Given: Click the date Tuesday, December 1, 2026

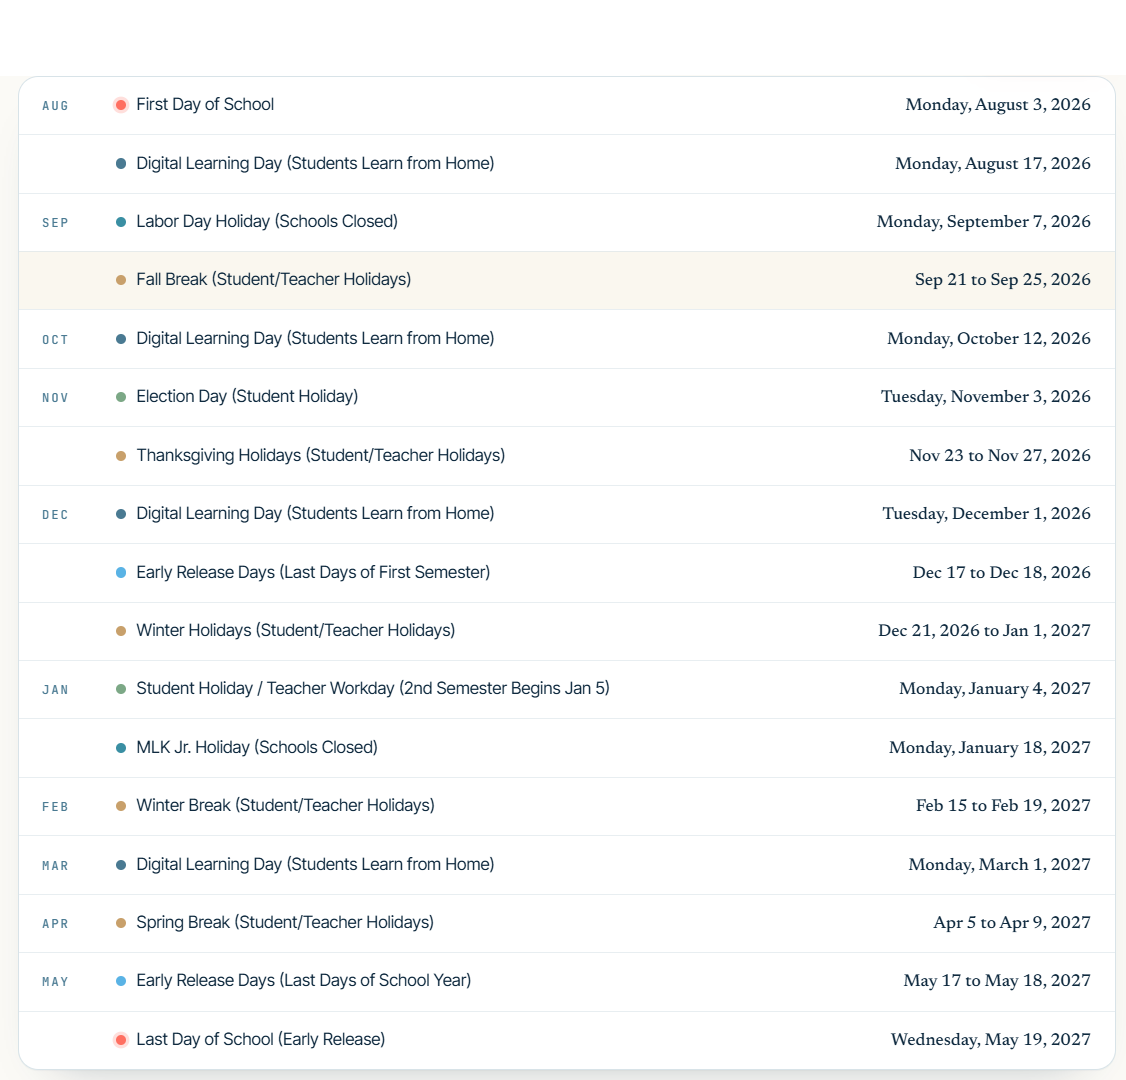Looking at the screenshot, I should pos(986,514).
